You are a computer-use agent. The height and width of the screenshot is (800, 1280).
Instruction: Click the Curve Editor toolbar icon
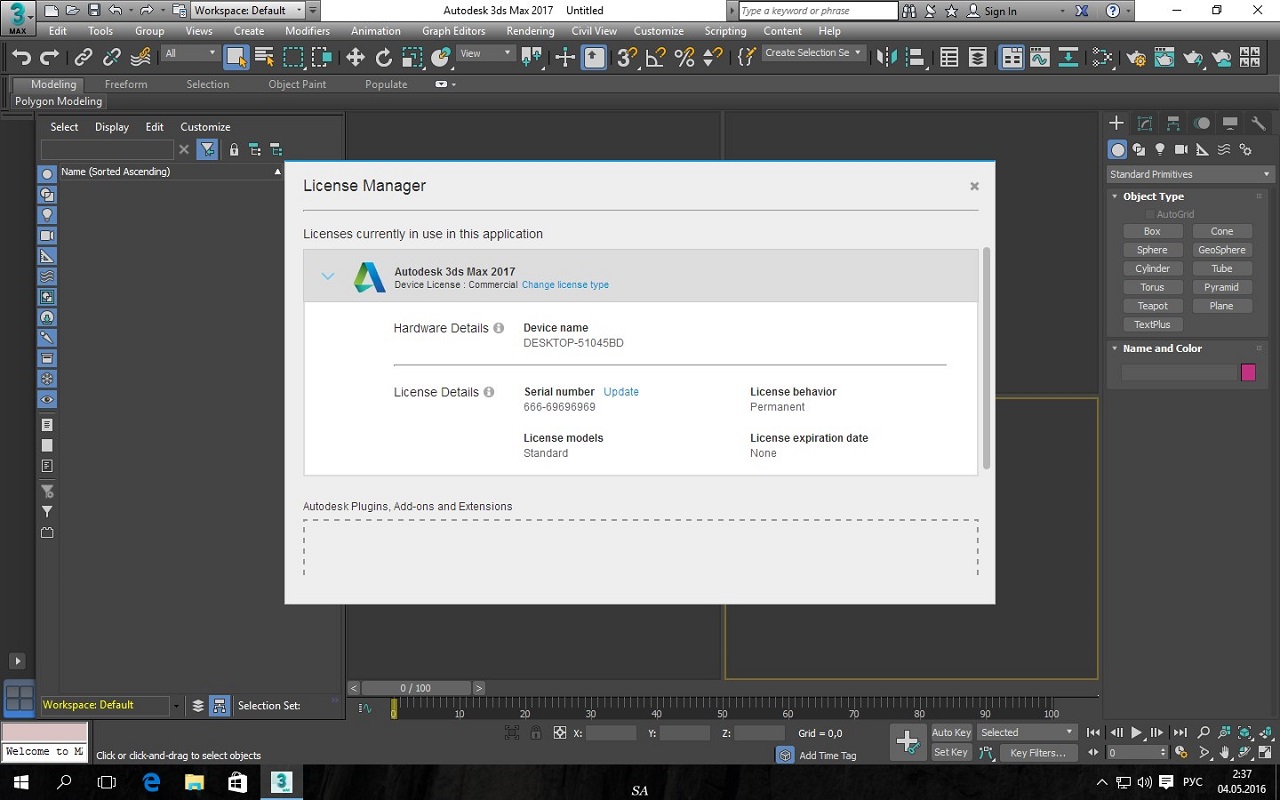click(x=1039, y=58)
